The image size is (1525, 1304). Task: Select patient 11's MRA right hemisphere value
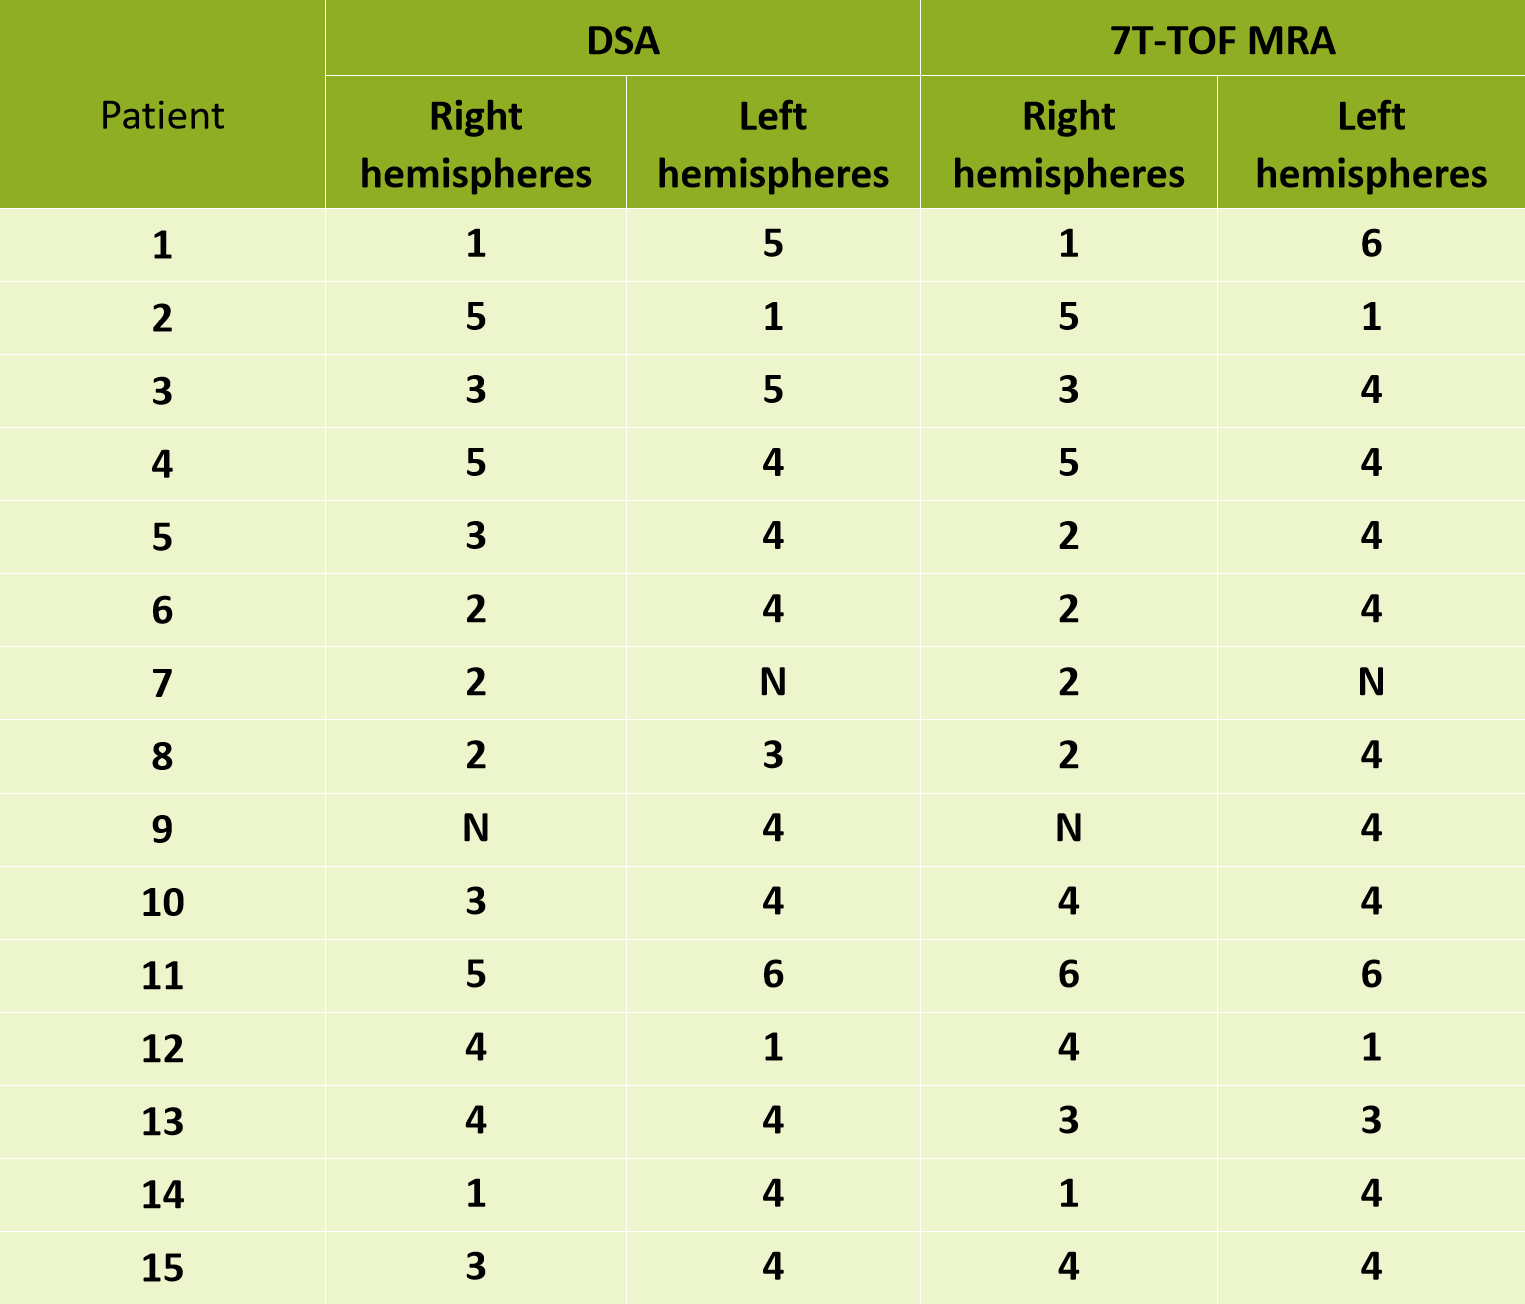pos(1068,975)
